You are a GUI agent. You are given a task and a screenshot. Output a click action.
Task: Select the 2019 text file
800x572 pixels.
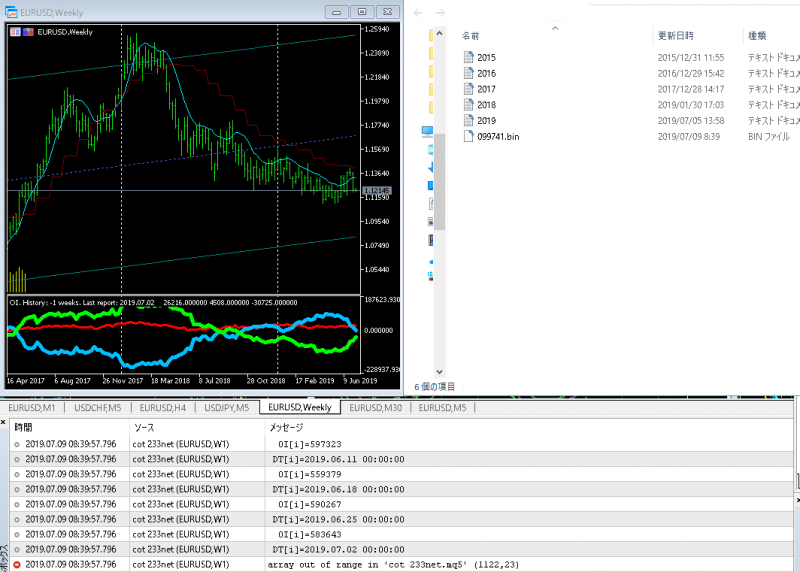[x=486, y=121]
